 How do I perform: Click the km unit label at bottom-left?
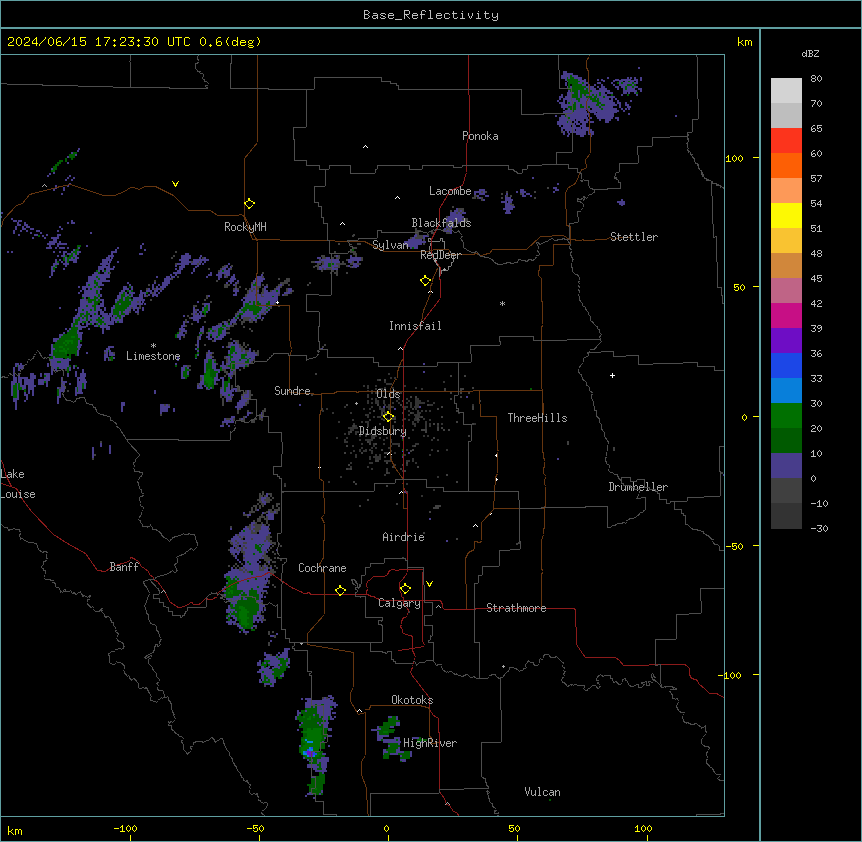coord(15,830)
